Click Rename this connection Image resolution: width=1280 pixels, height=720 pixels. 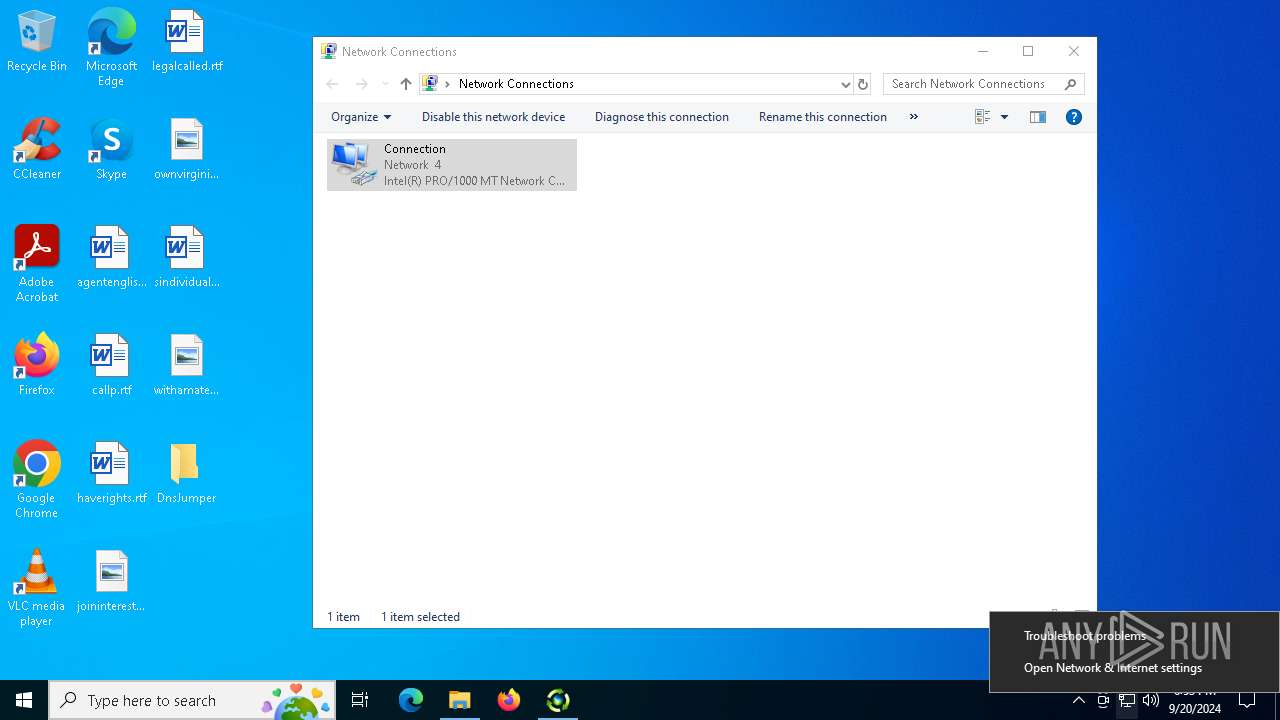coord(822,117)
